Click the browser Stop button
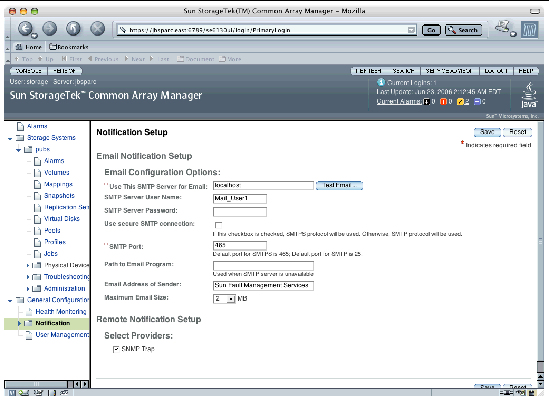 point(98,29)
